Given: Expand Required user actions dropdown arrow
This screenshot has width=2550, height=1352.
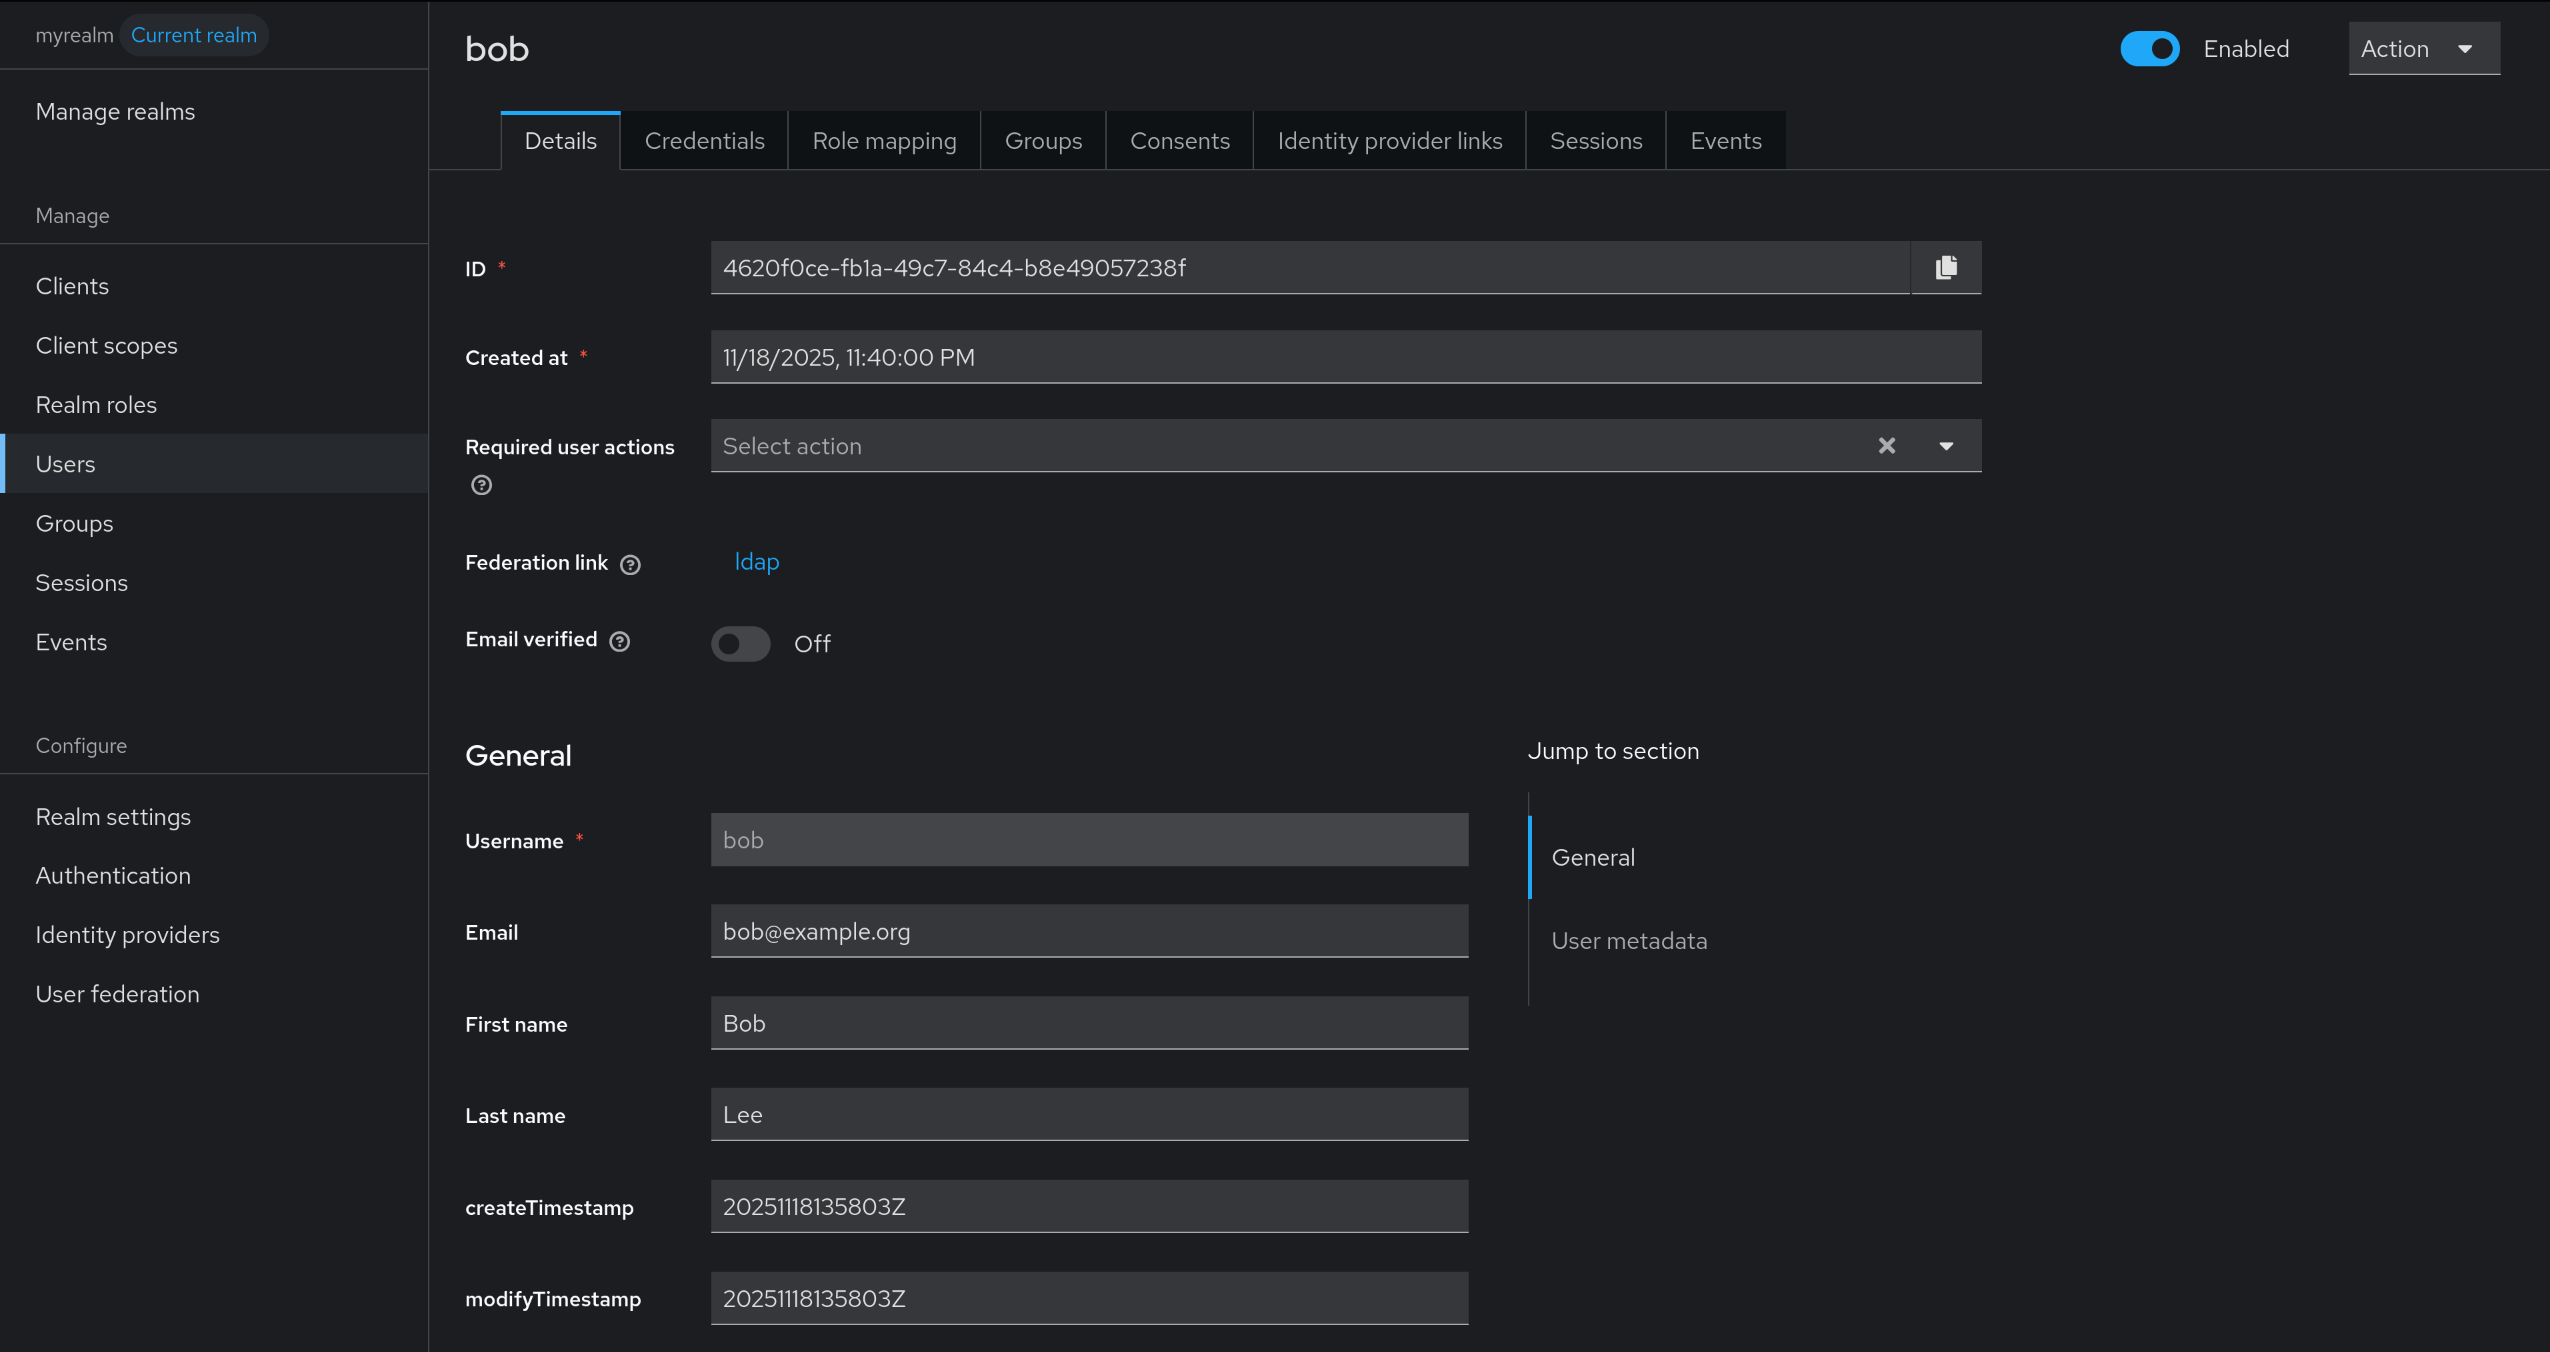Looking at the screenshot, I should coord(1946,446).
